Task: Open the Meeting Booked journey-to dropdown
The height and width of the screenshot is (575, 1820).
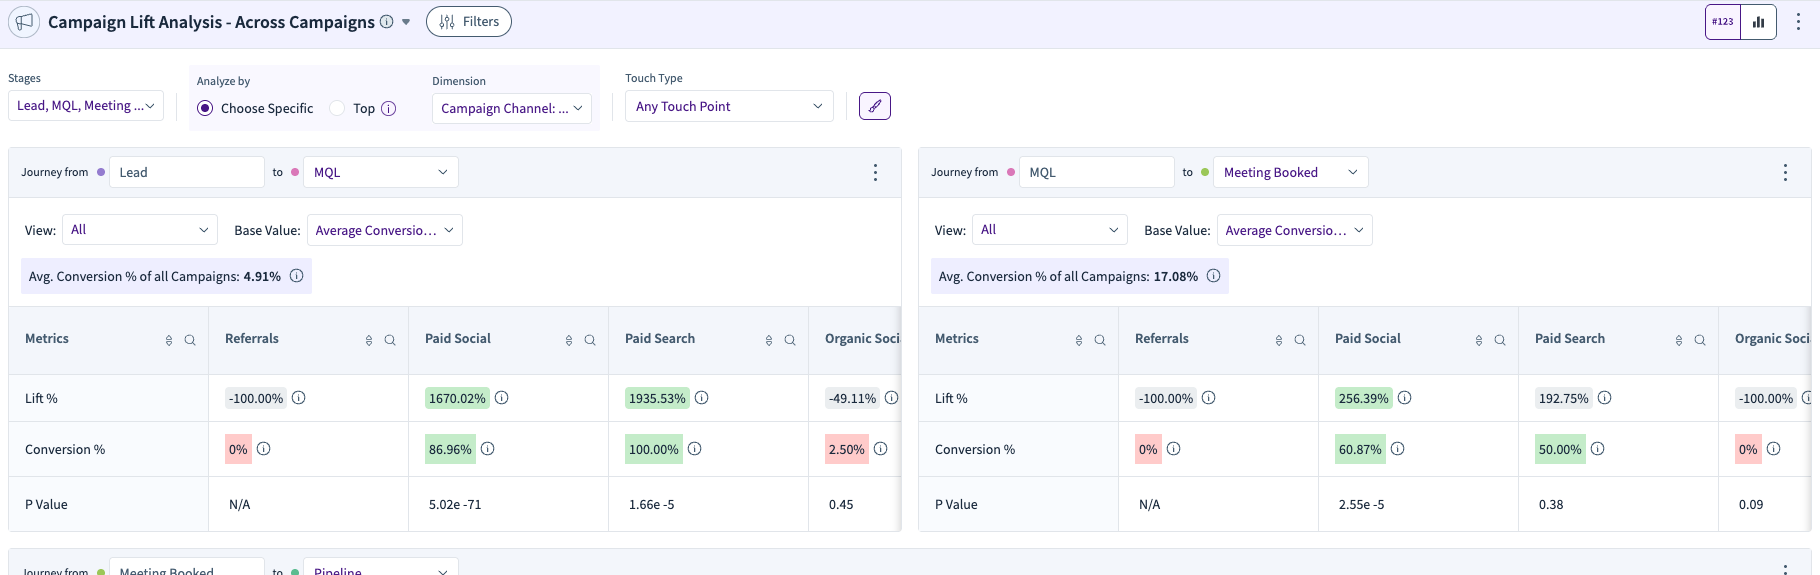Action: (x=1291, y=172)
